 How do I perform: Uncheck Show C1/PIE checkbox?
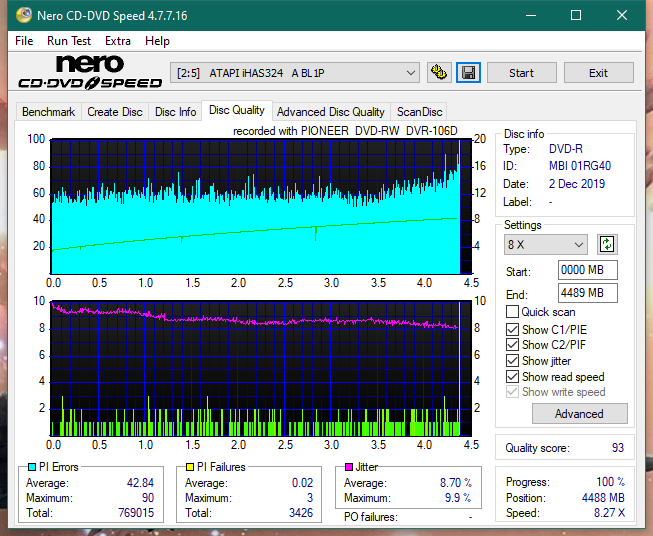click(512, 329)
